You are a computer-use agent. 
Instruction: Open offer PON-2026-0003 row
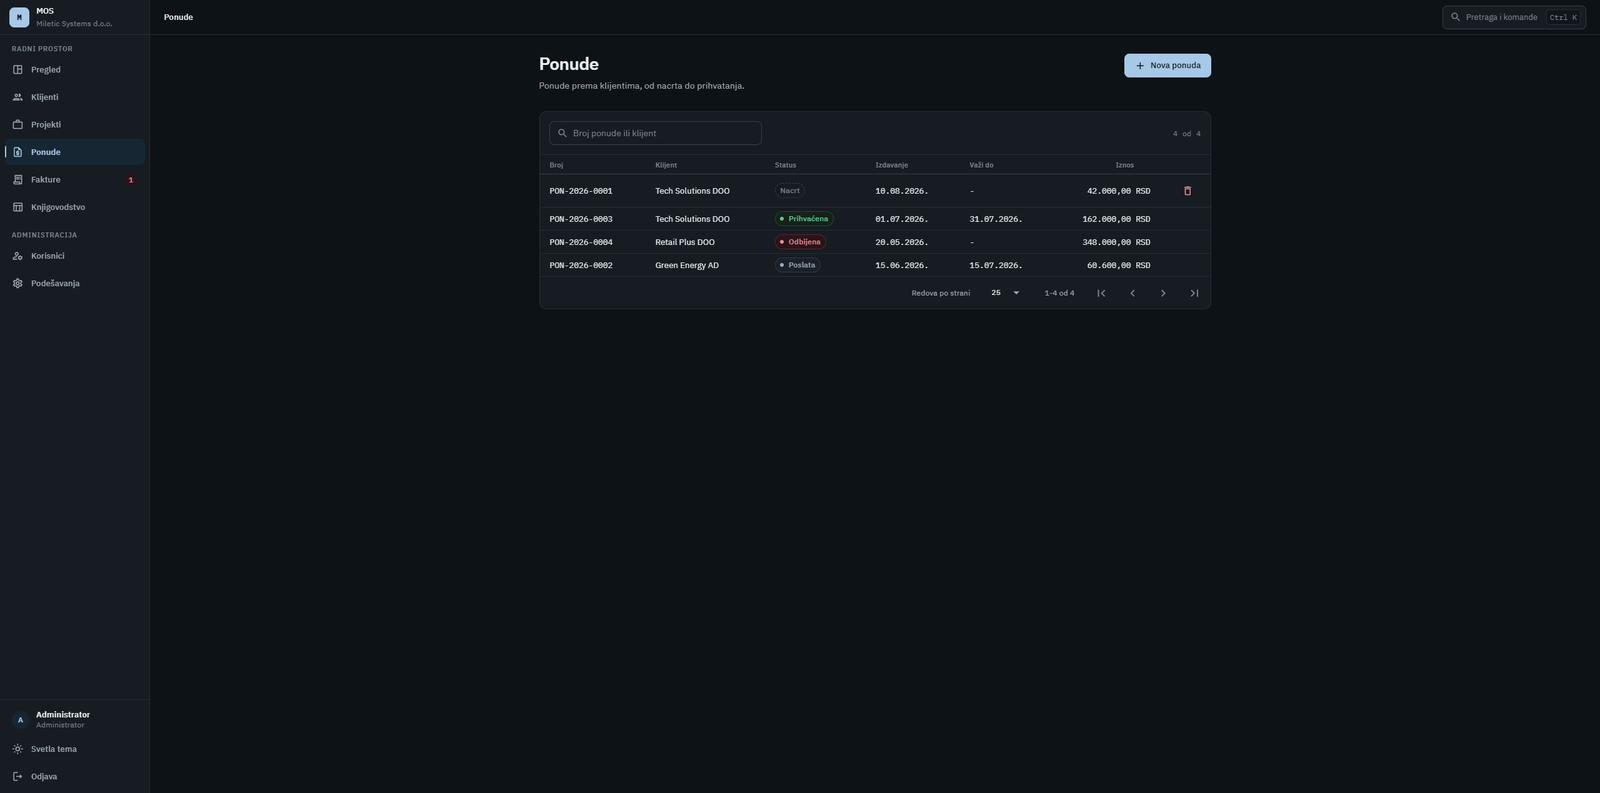click(x=875, y=219)
